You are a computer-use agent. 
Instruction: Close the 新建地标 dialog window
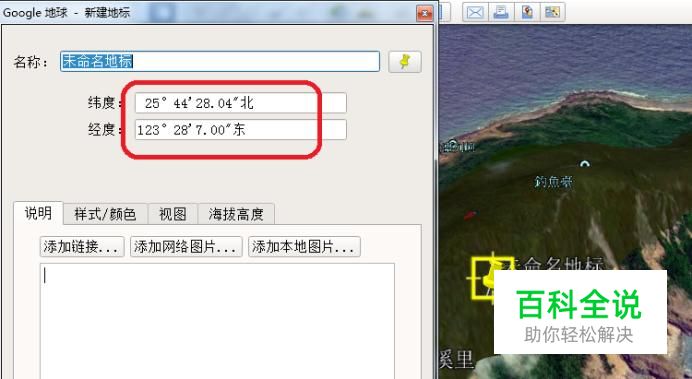click(x=425, y=13)
